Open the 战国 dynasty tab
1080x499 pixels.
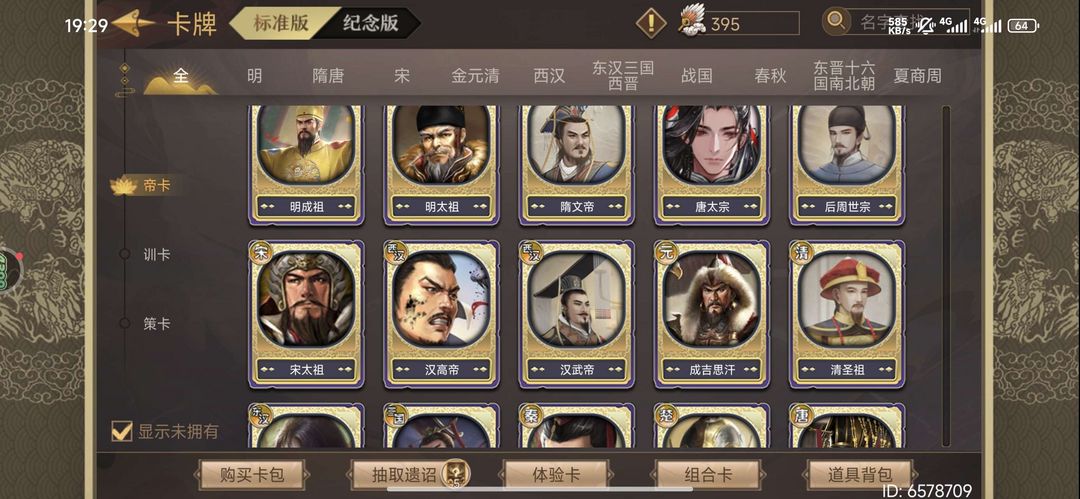pyautogui.click(x=696, y=76)
